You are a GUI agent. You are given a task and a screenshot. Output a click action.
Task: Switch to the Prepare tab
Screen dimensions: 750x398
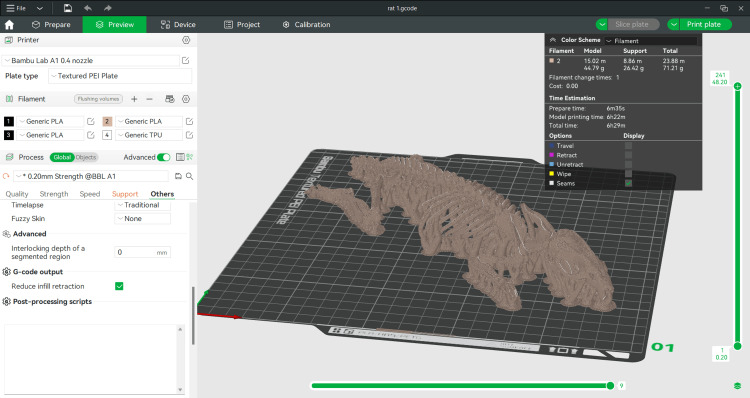point(51,25)
